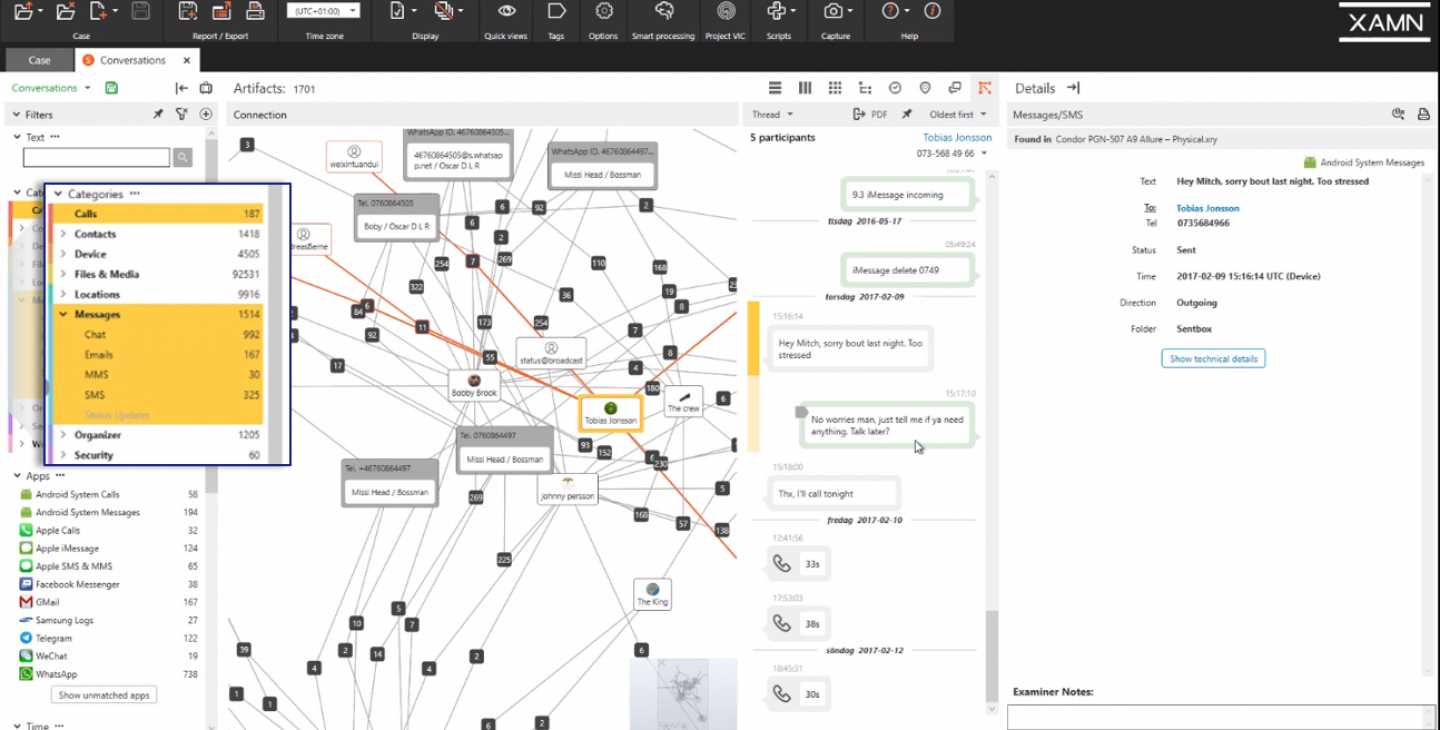This screenshot has height=730, width=1440.
Task: Click Show unmatched apps button
Action: click(104, 695)
